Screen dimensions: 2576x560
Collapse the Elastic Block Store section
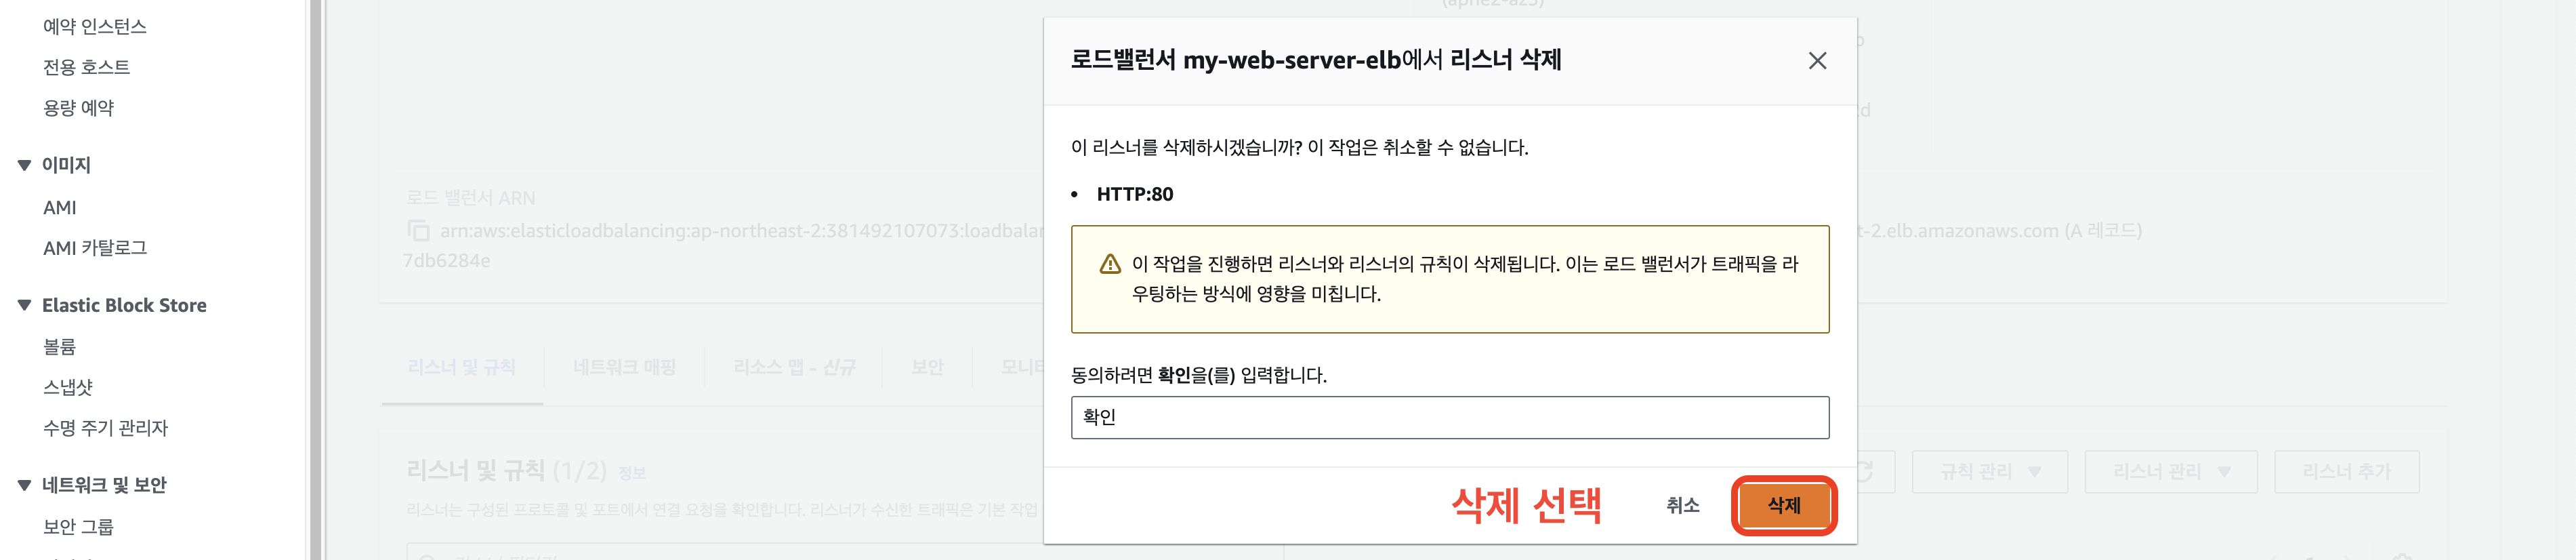(x=24, y=305)
